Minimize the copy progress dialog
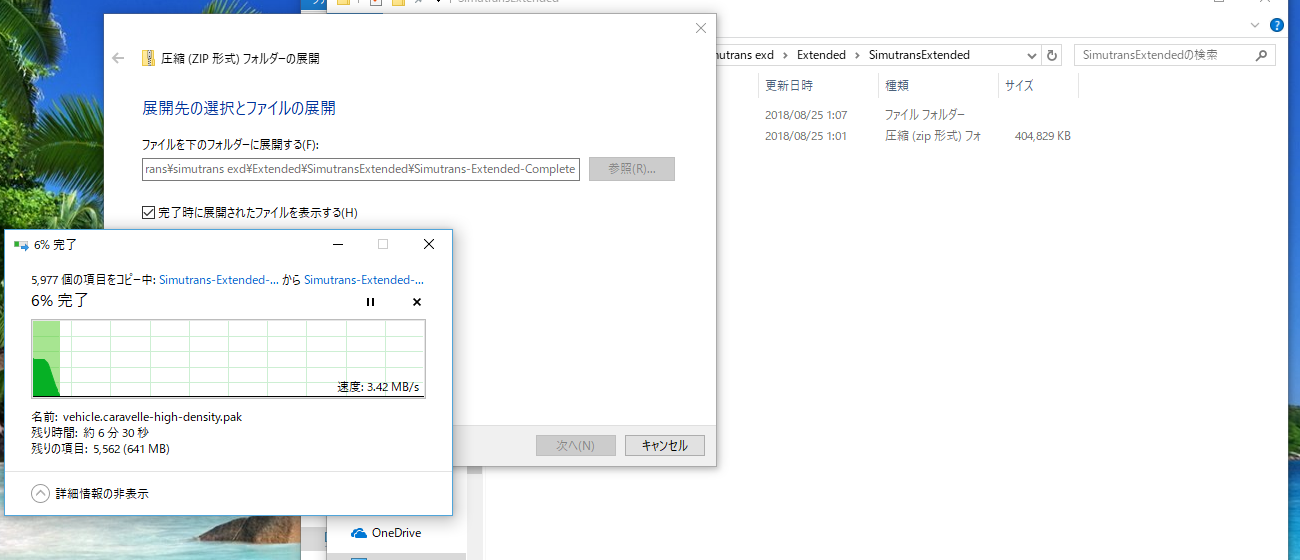Viewport: 1300px width, 560px height. (x=338, y=244)
